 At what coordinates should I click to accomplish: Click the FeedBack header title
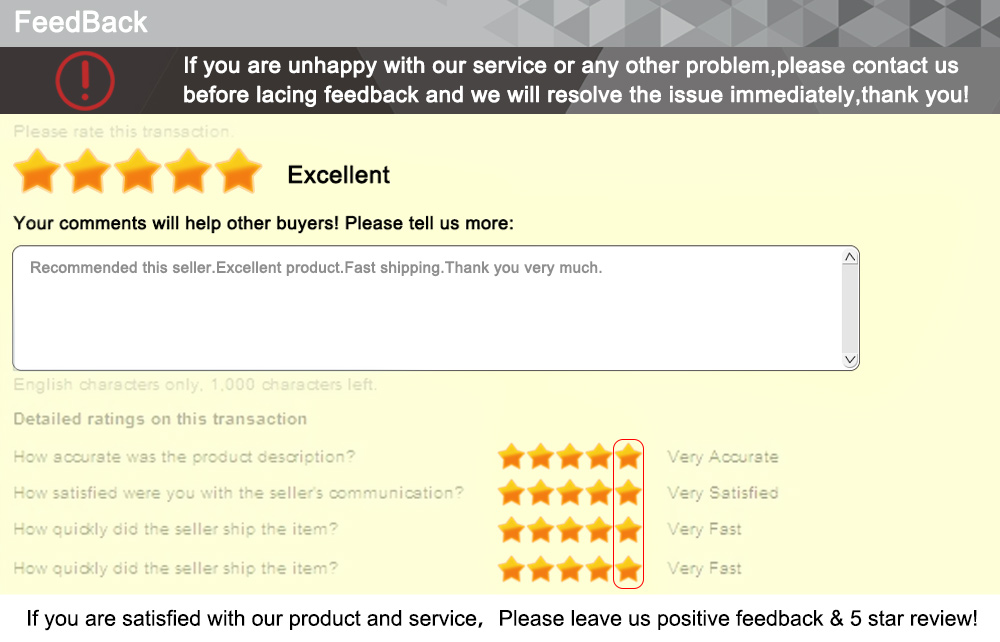click(81, 22)
